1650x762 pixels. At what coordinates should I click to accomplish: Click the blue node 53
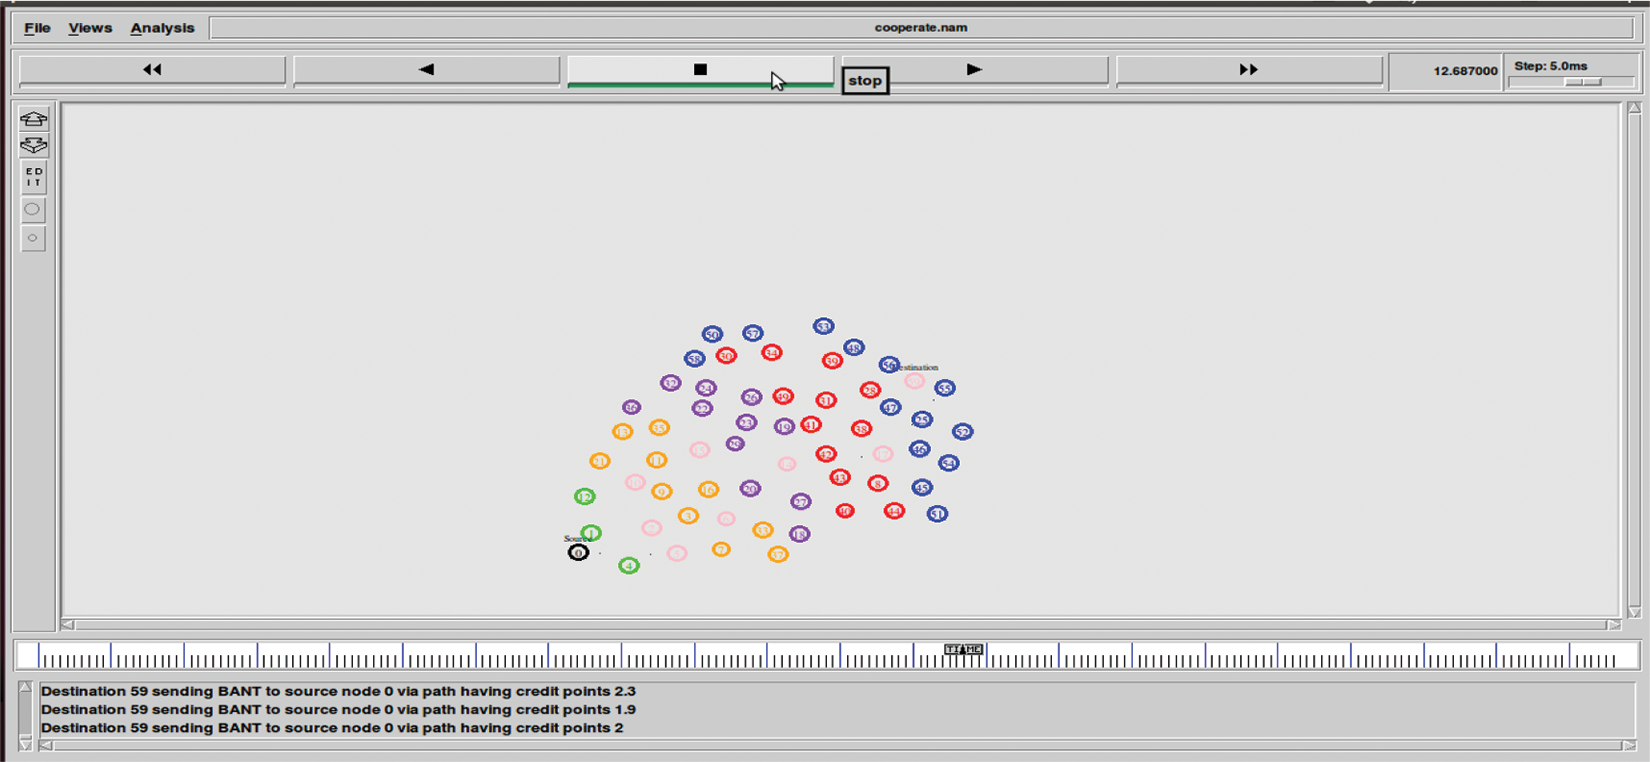(x=823, y=326)
